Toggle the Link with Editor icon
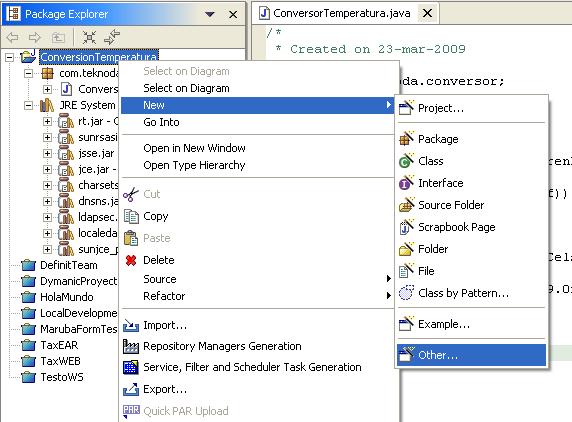This screenshot has width=572, height=422. (x=112, y=37)
